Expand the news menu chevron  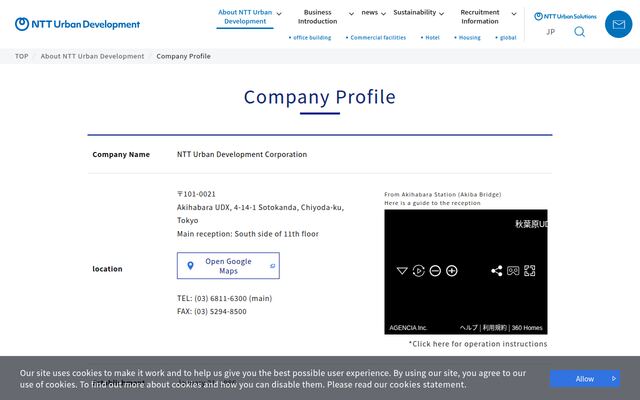pos(383,14)
